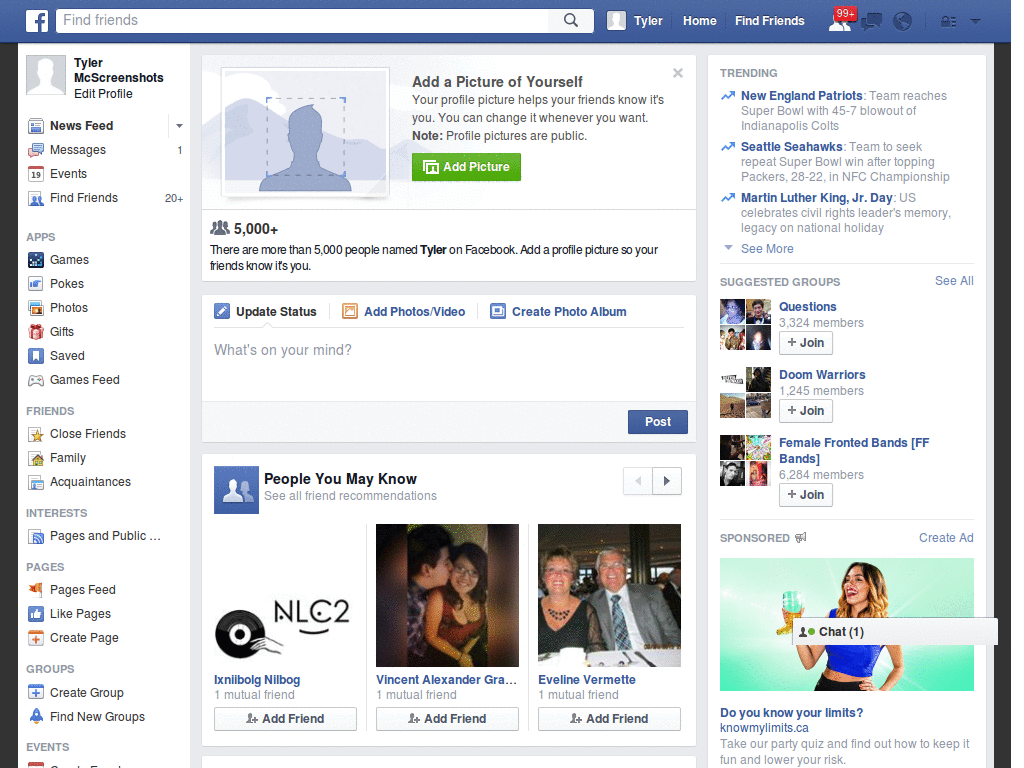Open the Games Feed controller icon
Image resolution: width=1024 pixels, height=768 pixels.
(36, 380)
